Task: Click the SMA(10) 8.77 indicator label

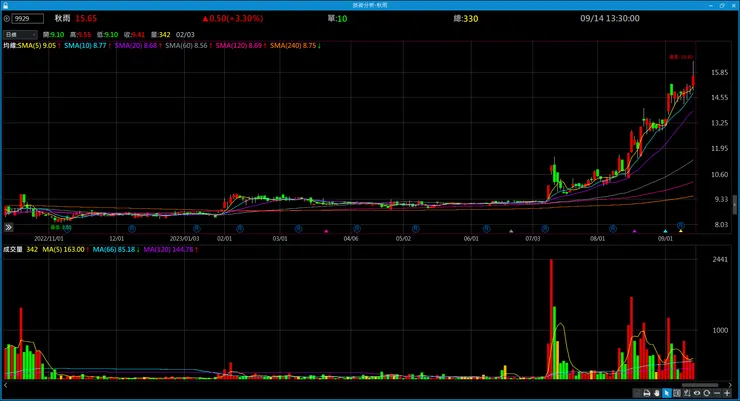Action: [85, 46]
